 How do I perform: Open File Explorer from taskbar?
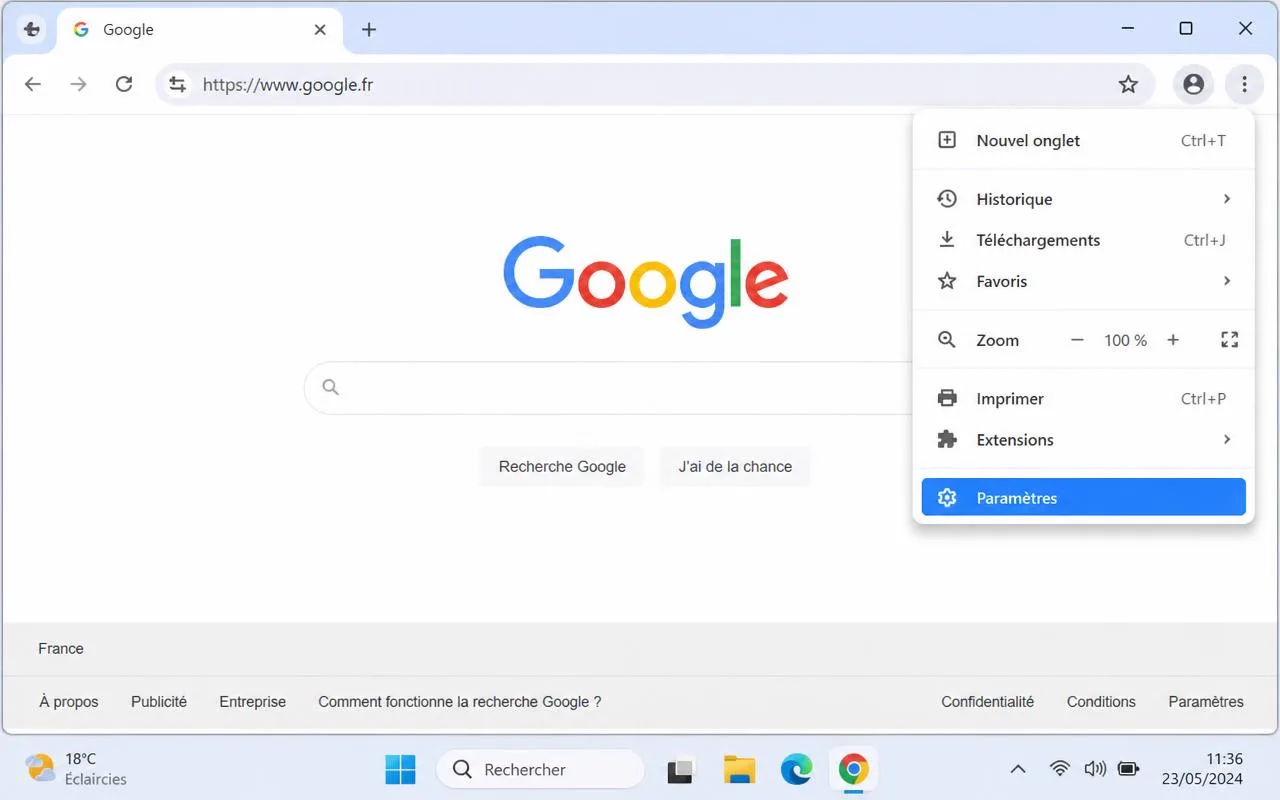coord(739,770)
